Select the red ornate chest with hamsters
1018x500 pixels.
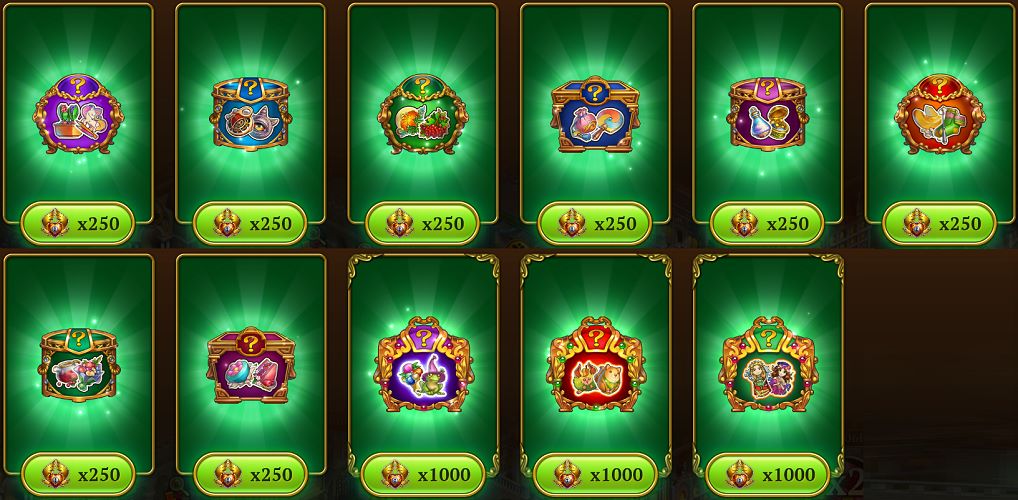click(x=596, y=364)
